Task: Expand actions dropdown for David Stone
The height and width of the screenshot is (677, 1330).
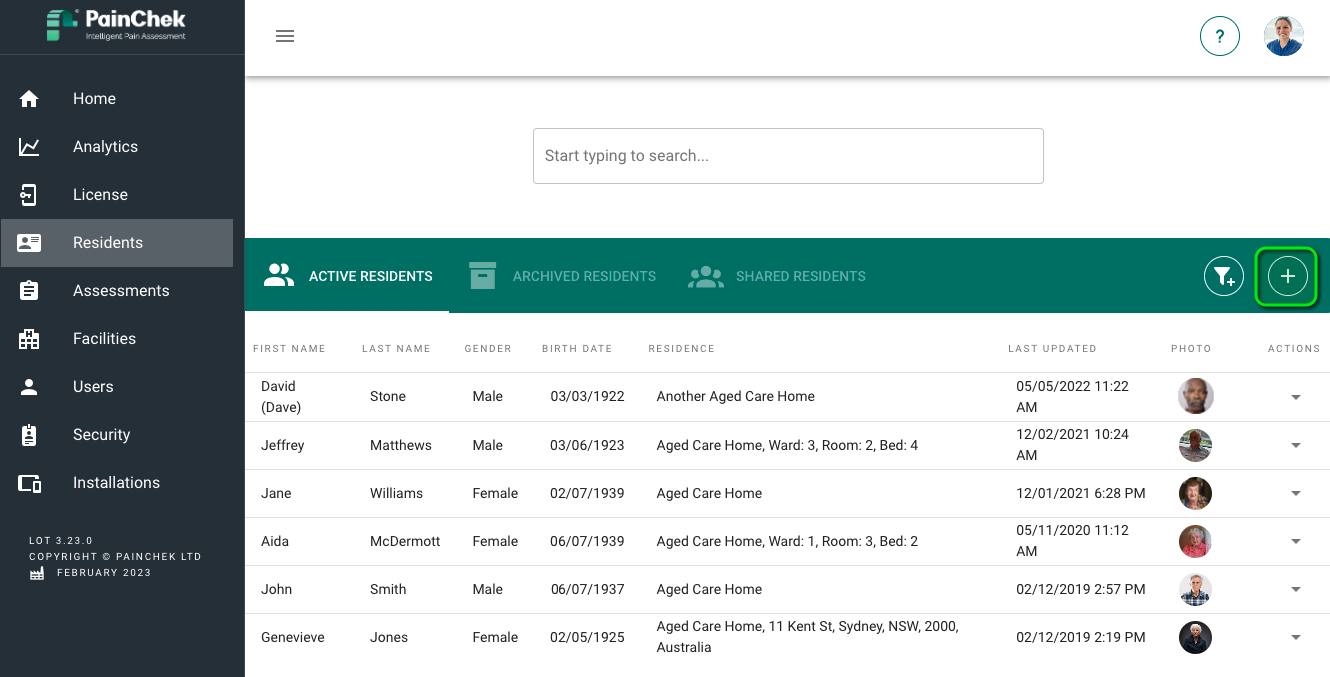Action: [1295, 397]
